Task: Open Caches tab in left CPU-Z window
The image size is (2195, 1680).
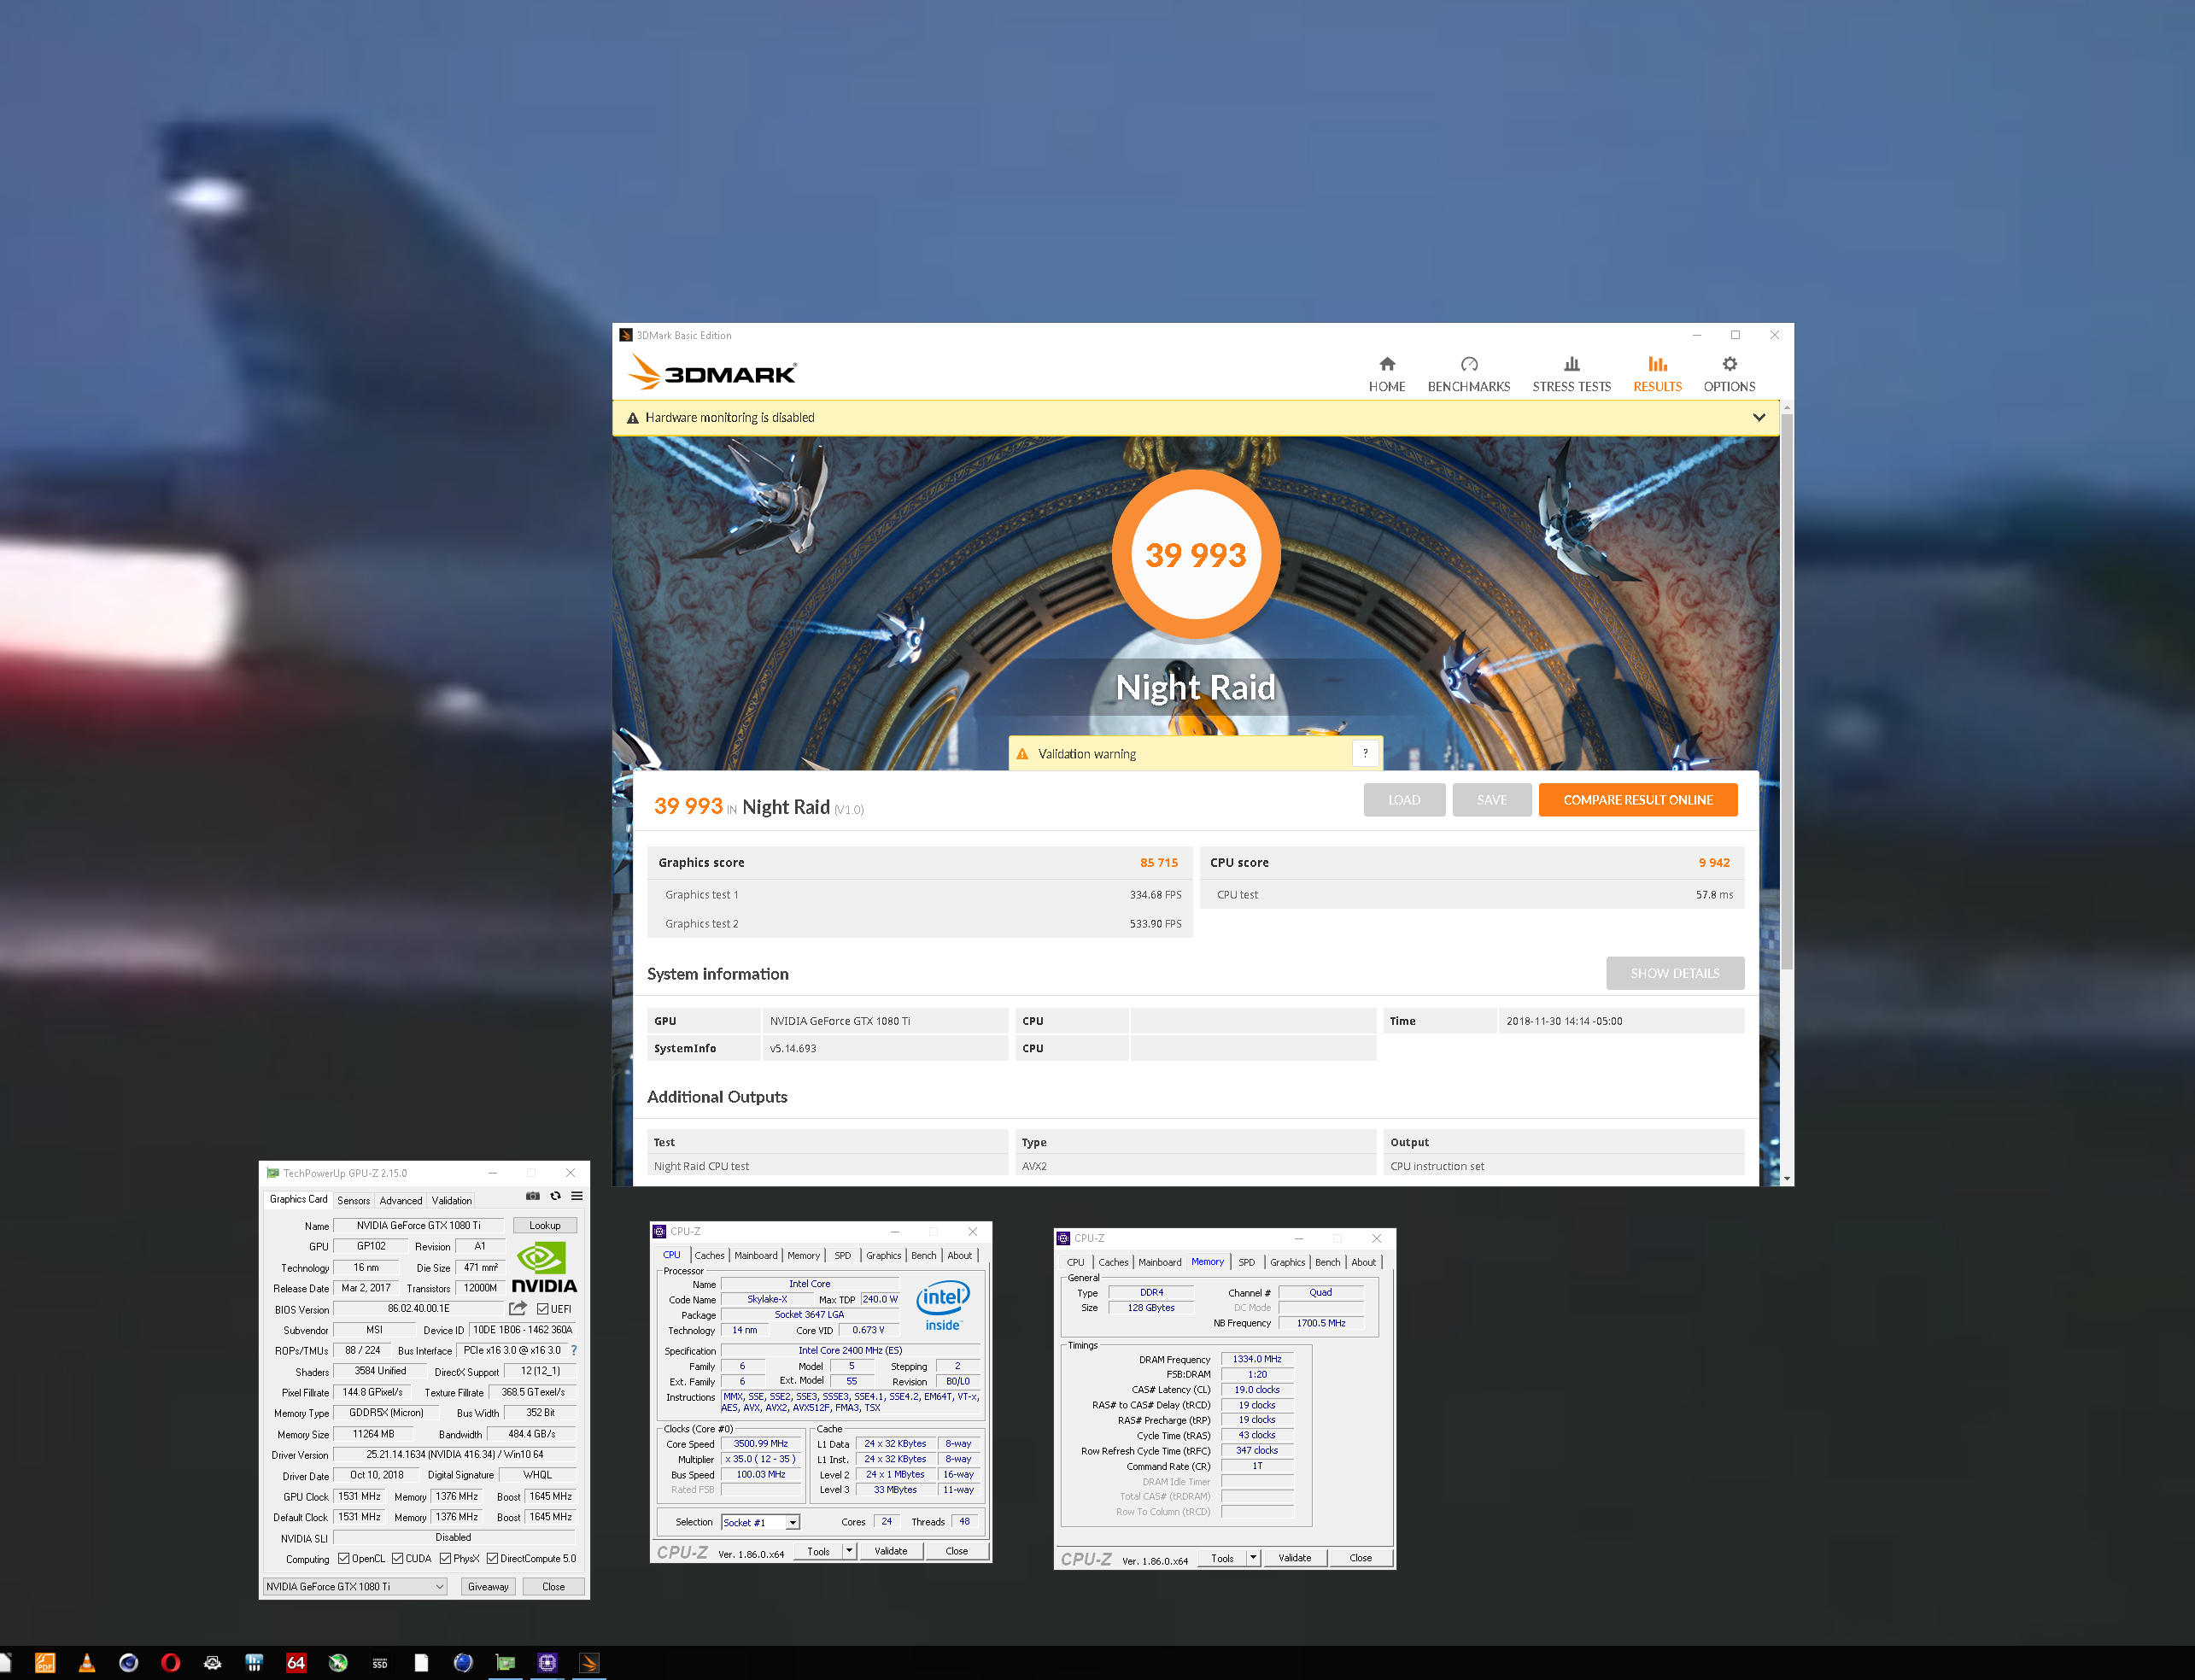Action: (709, 1255)
